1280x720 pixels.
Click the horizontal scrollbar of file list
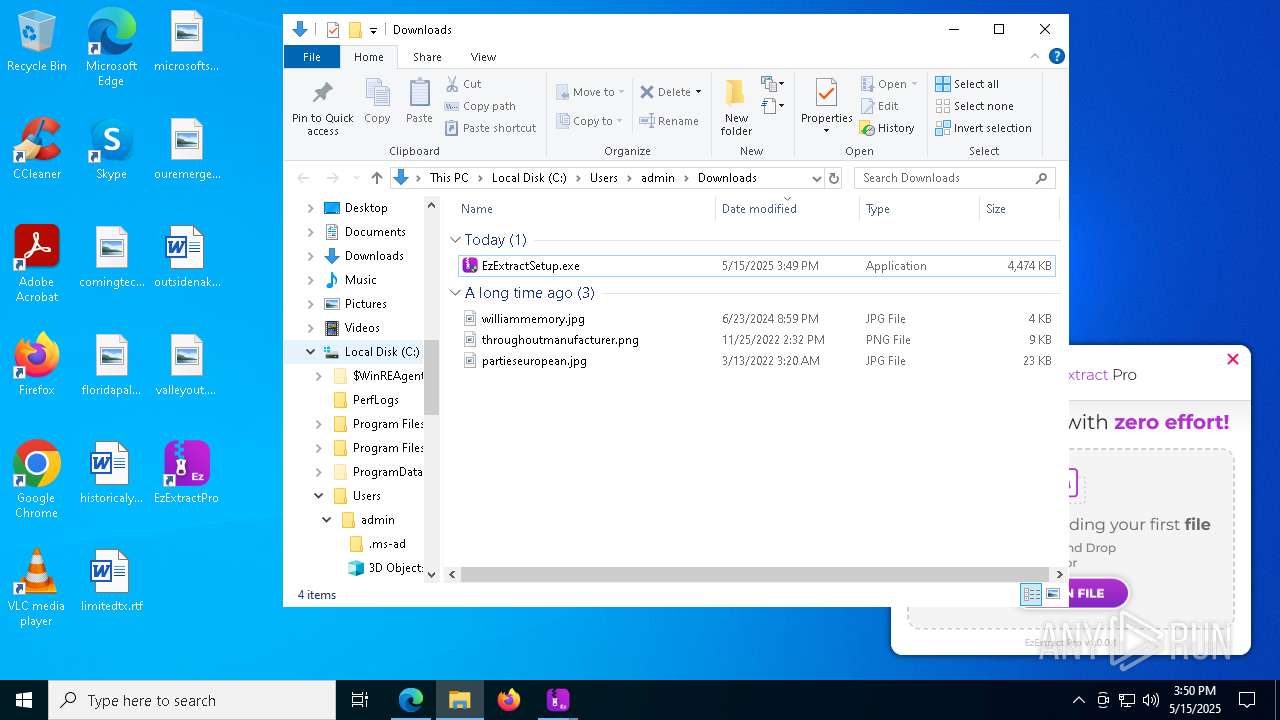pos(754,575)
